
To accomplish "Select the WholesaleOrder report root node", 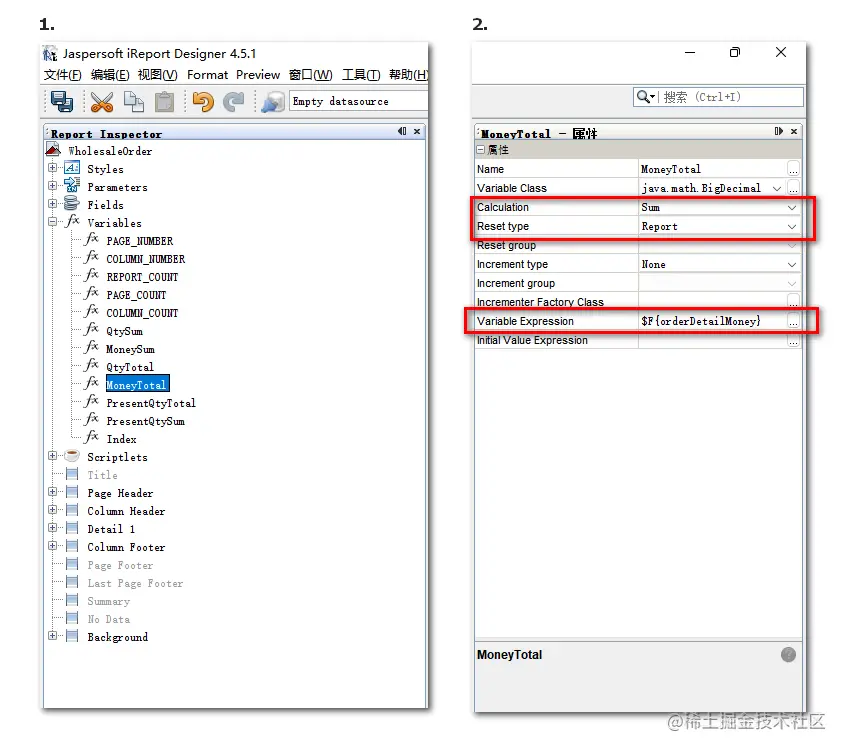I will click(x=110, y=151).
